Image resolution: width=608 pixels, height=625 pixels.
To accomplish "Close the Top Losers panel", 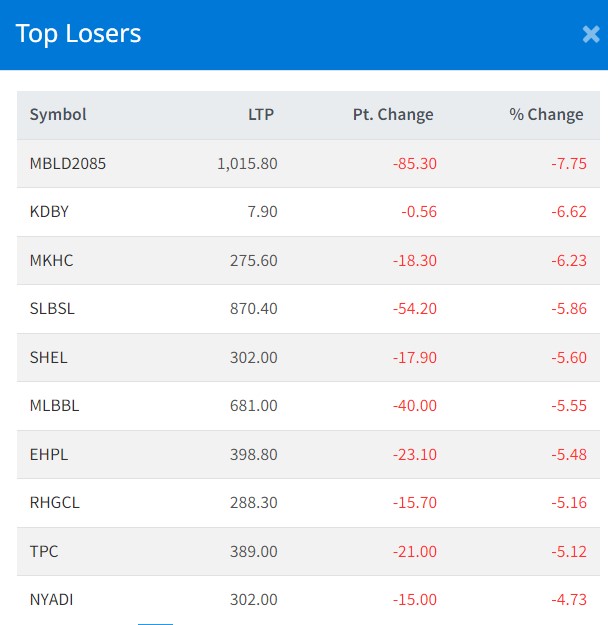I will [590, 34].
